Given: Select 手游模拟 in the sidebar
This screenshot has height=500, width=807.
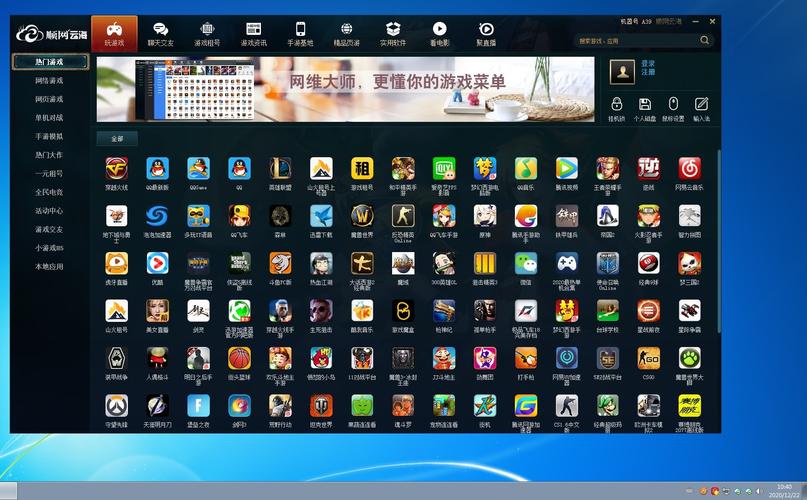Looking at the screenshot, I should [49, 136].
